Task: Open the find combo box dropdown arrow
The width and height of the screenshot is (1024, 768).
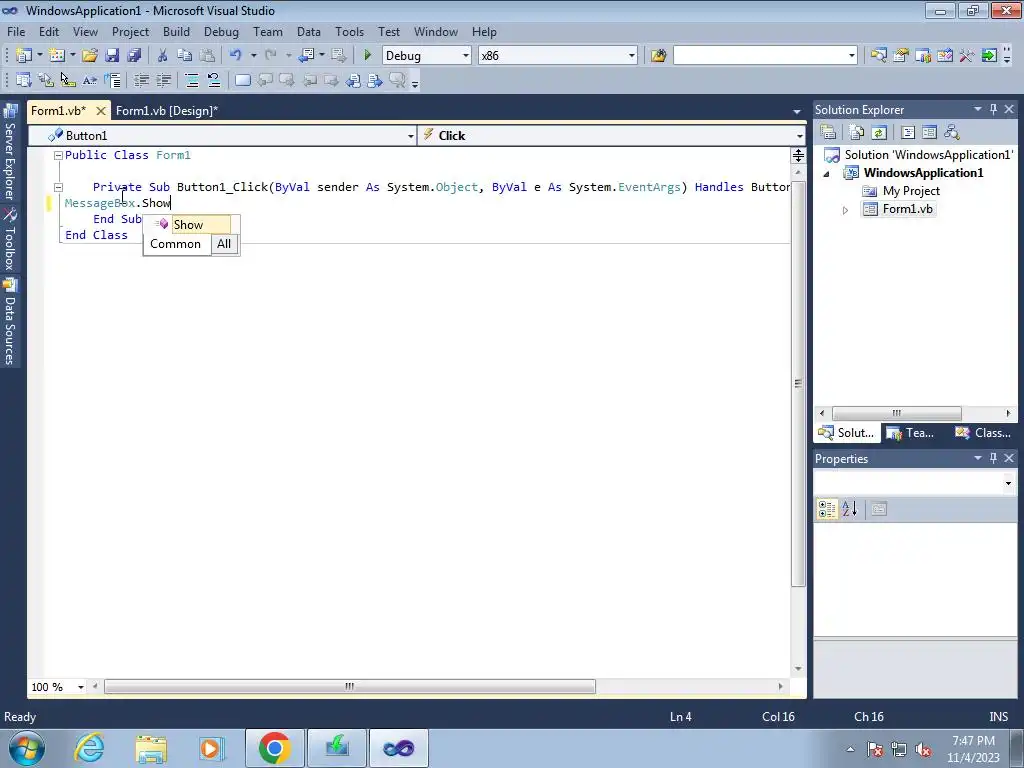Action: [x=852, y=56]
